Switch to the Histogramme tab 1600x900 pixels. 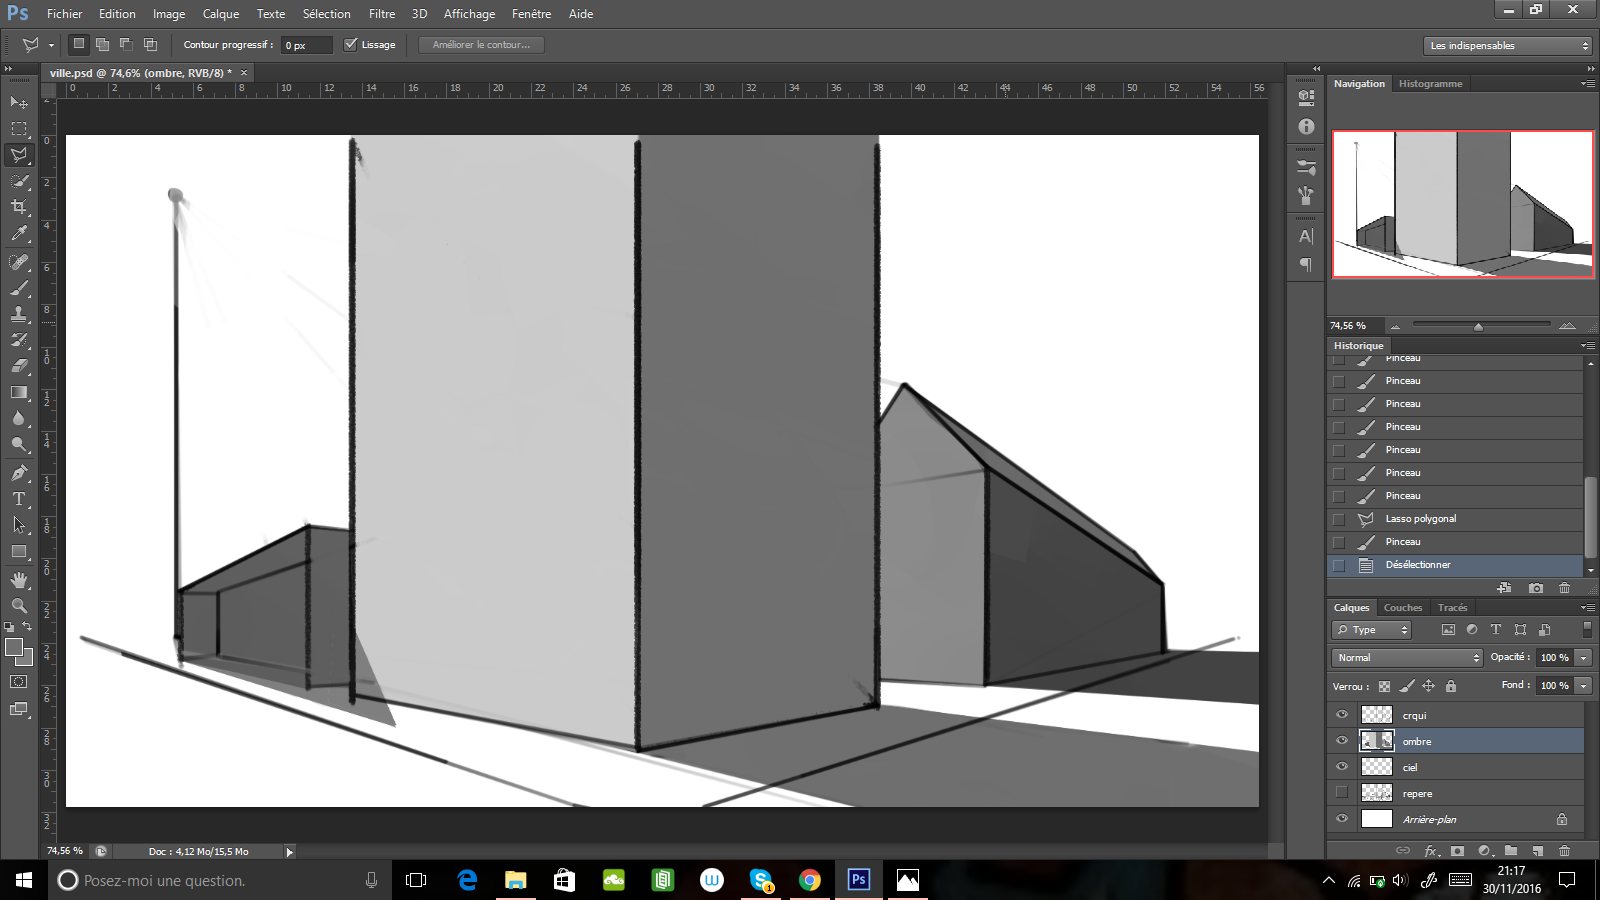pos(1430,83)
